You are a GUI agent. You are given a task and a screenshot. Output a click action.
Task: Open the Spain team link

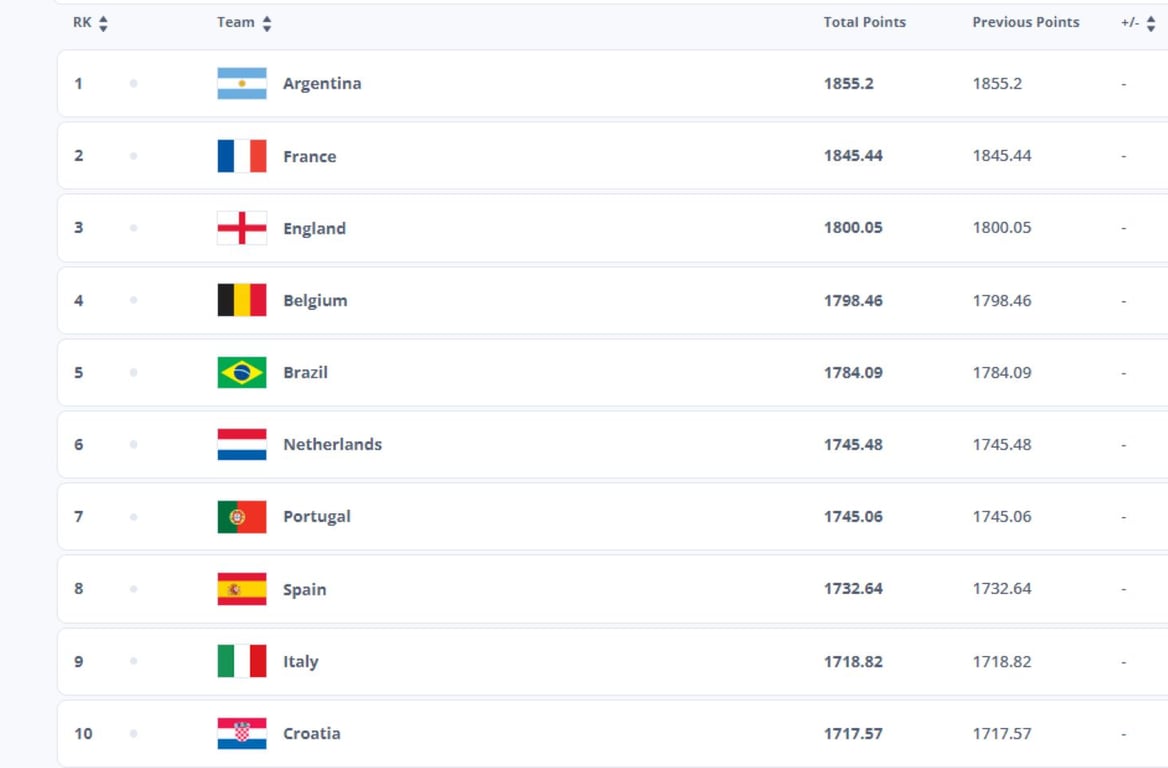304,589
